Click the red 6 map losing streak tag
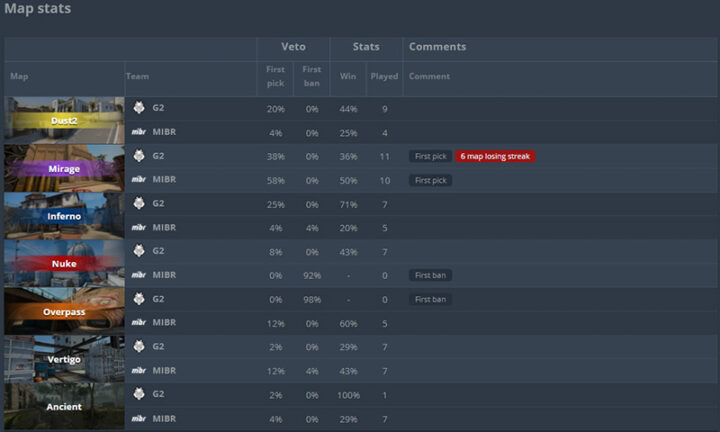720x432 pixels. (495, 156)
